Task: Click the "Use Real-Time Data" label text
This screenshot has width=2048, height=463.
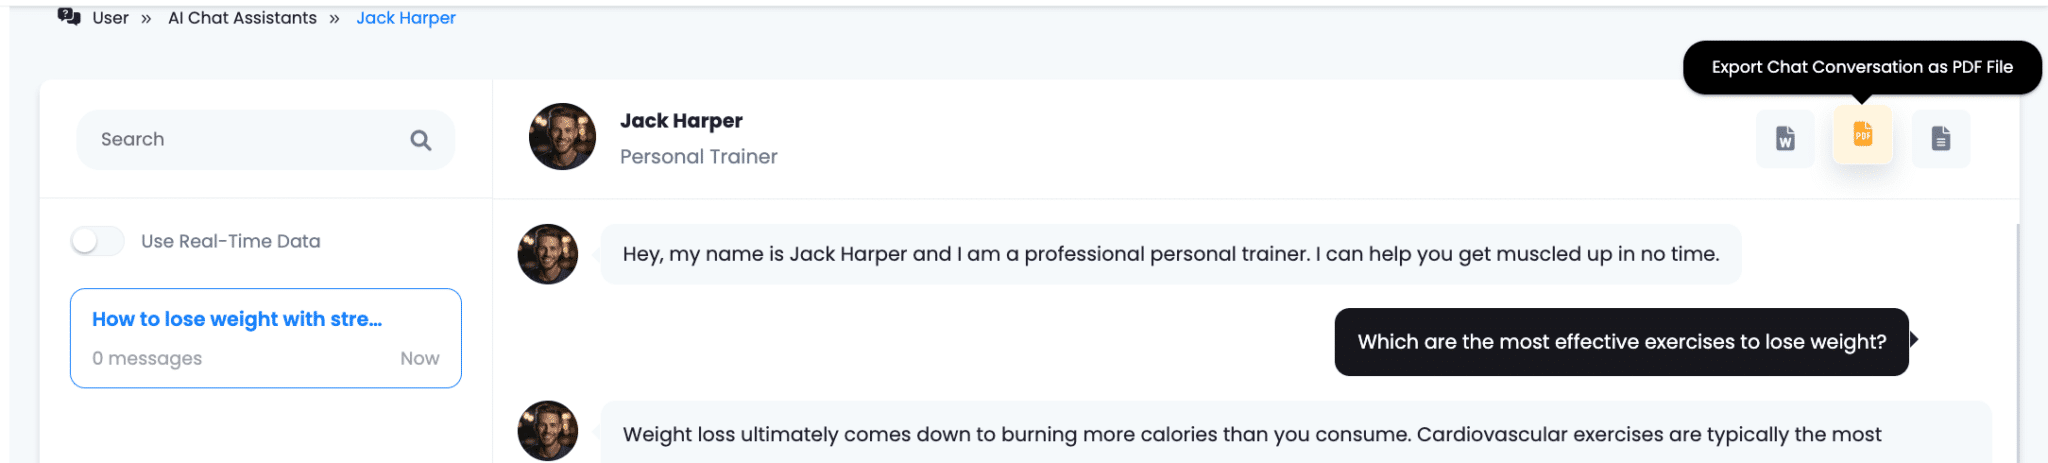Action: pyautogui.click(x=231, y=241)
